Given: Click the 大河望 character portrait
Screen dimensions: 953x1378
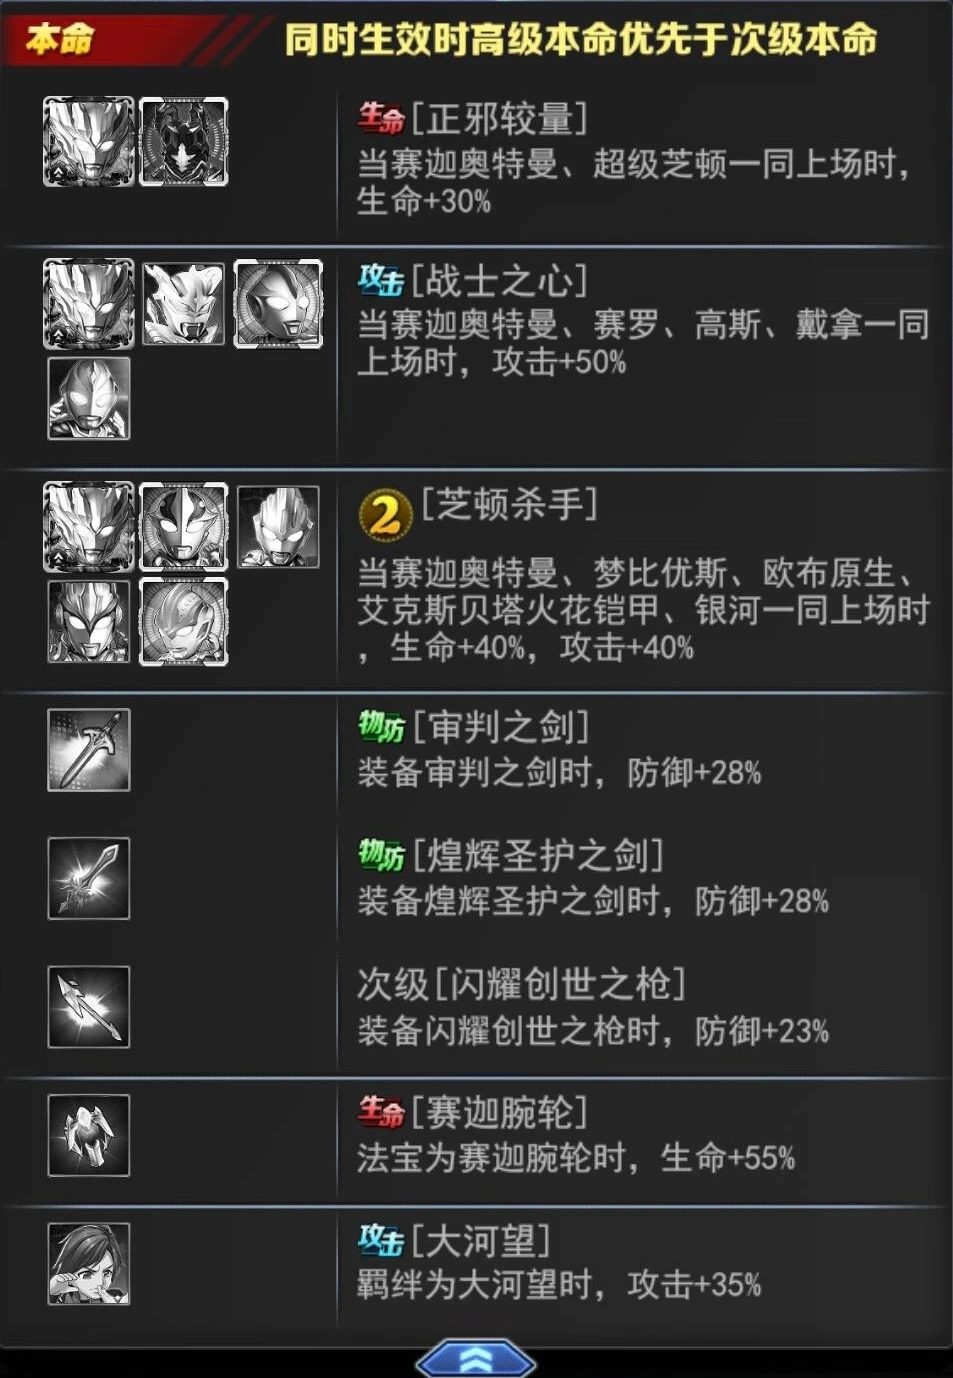Looking at the screenshot, I should tap(89, 1264).
